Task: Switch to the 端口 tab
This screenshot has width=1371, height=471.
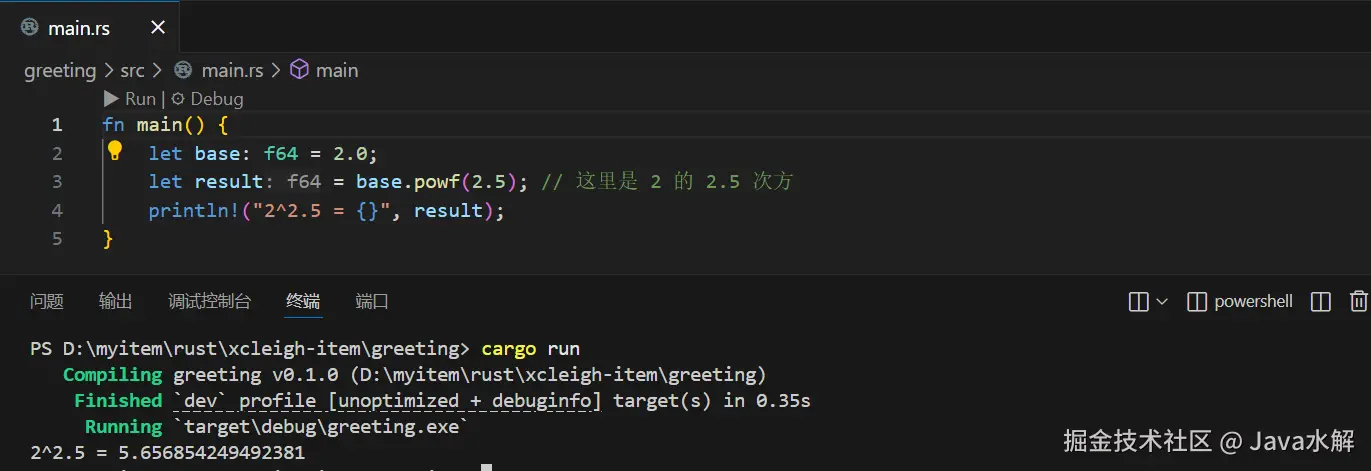Action: coord(372,301)
